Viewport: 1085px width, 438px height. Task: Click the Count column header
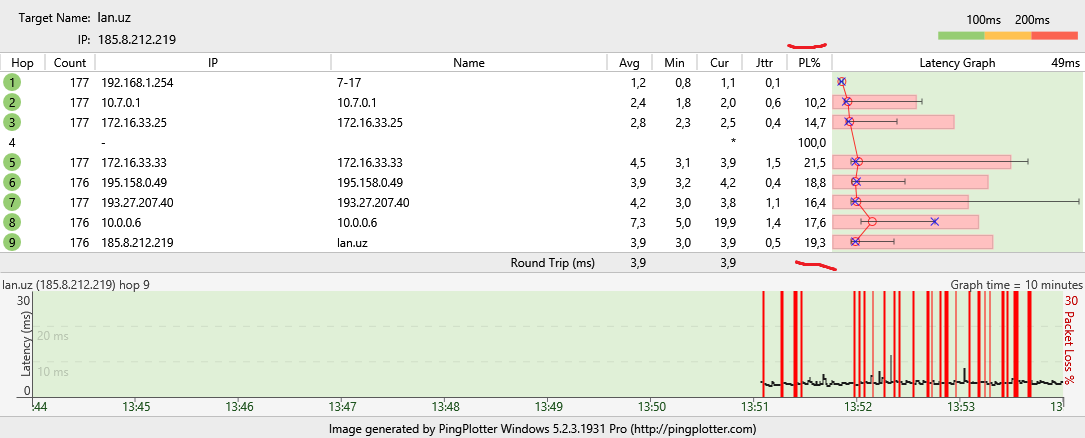(x=70, y=63)
